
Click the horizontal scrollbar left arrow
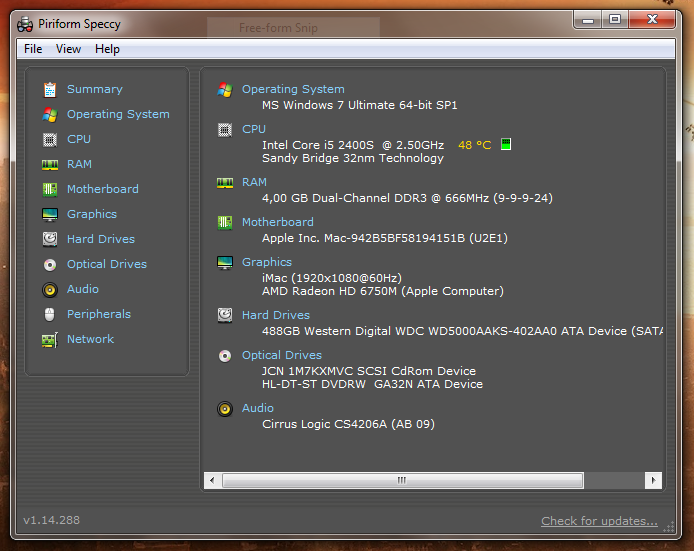tap(212, 481)
